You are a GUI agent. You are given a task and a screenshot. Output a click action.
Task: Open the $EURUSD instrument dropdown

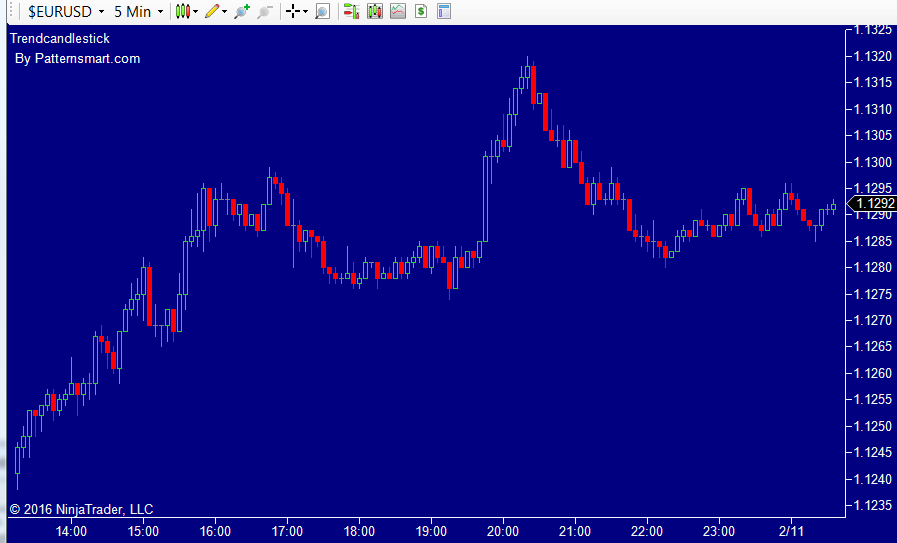pyautogui.click(x=66, y=11)
